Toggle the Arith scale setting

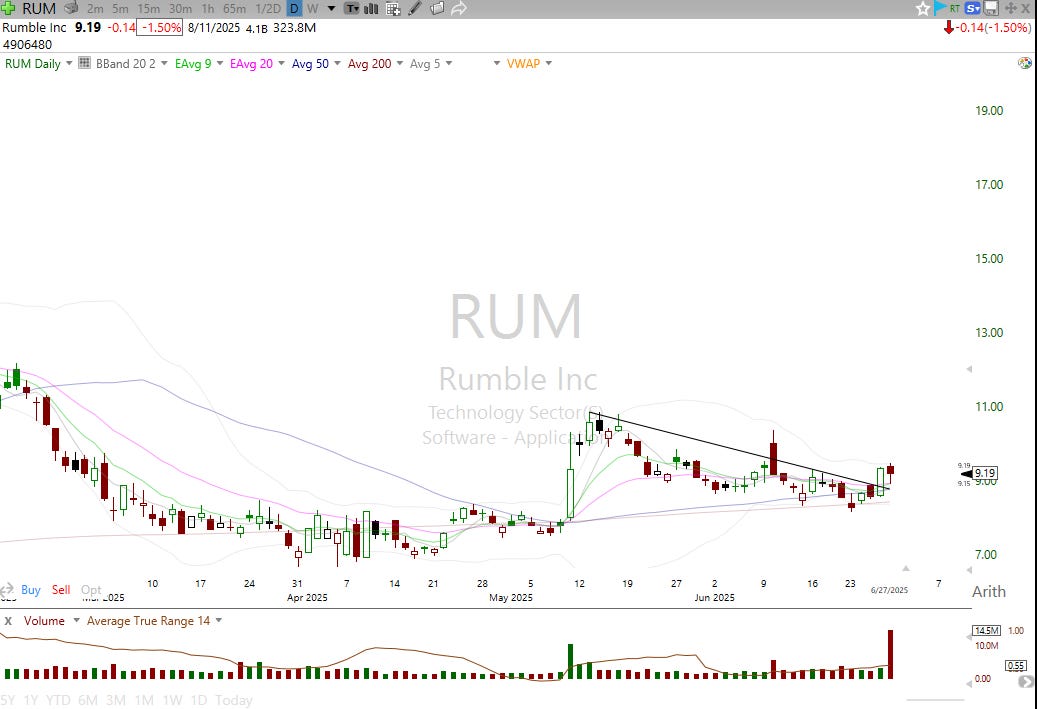point(989,591)
